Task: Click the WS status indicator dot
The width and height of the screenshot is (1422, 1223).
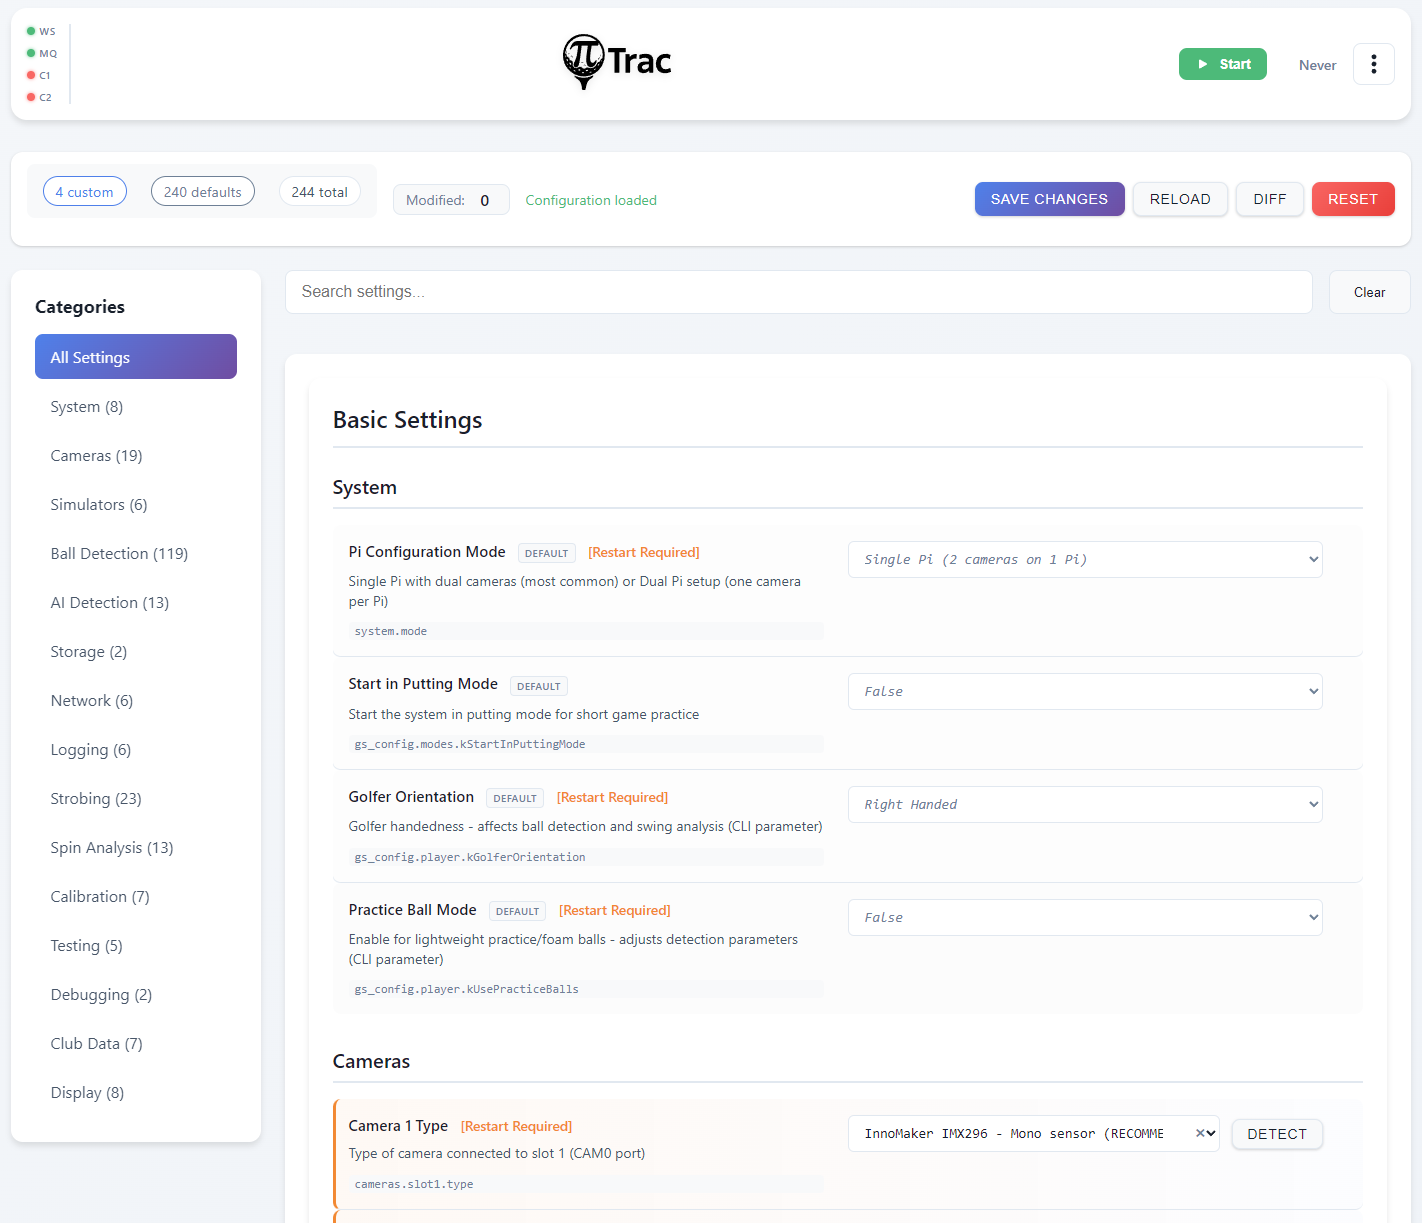Action: click(31, 31)
